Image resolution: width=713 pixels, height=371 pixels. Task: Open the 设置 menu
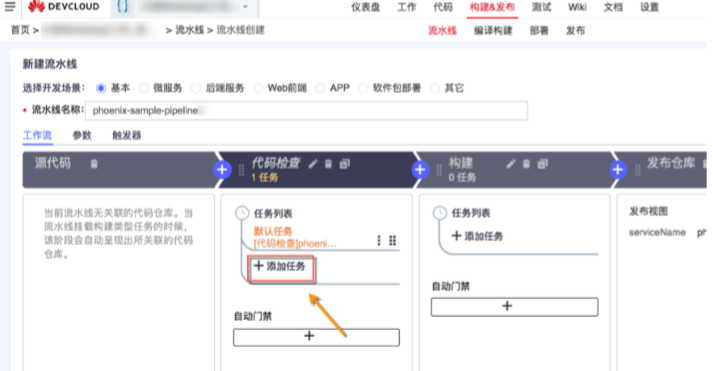tap(649, 7)
